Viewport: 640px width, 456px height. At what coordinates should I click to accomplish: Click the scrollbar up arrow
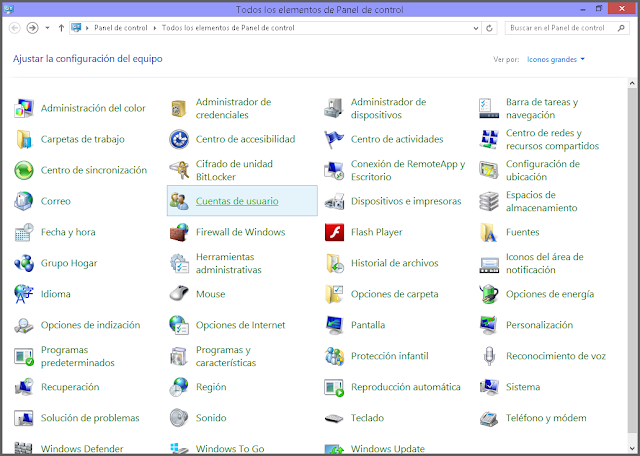632,83
